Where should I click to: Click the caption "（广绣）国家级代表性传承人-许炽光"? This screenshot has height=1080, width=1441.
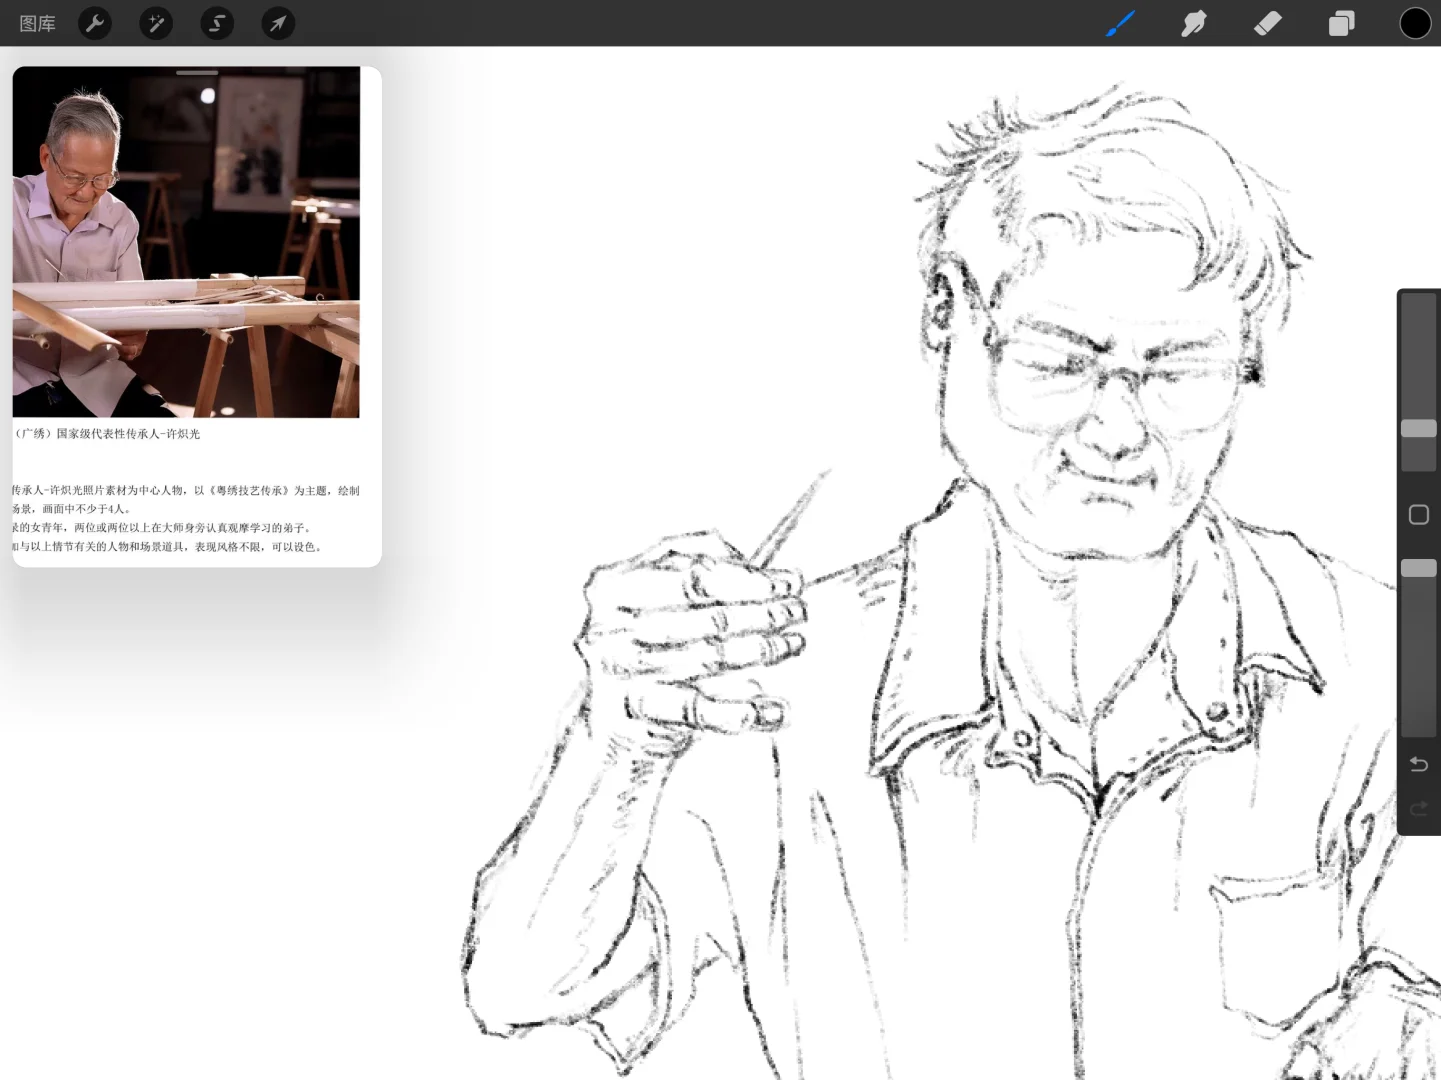[x=107, y=434]
